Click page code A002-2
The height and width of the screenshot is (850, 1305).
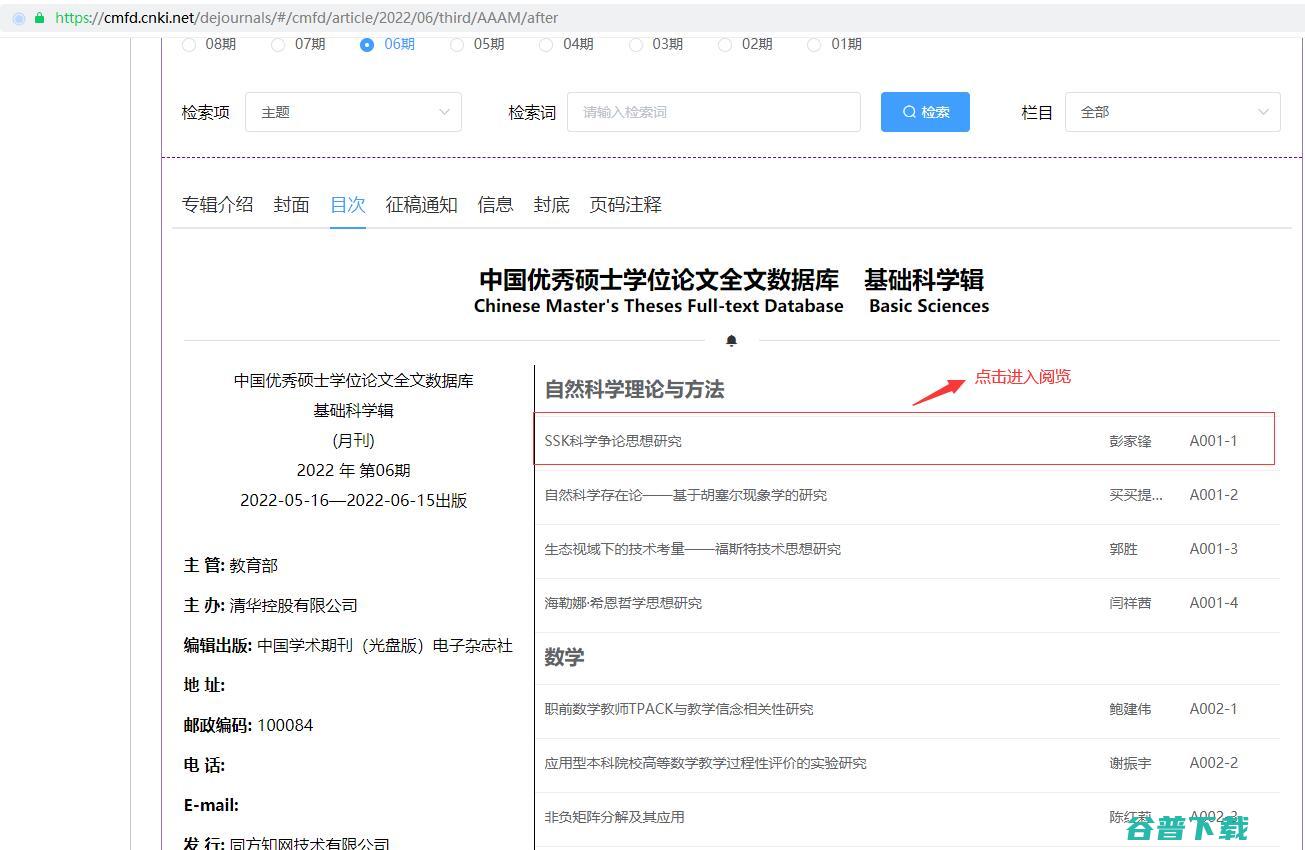pos(1213,763)
